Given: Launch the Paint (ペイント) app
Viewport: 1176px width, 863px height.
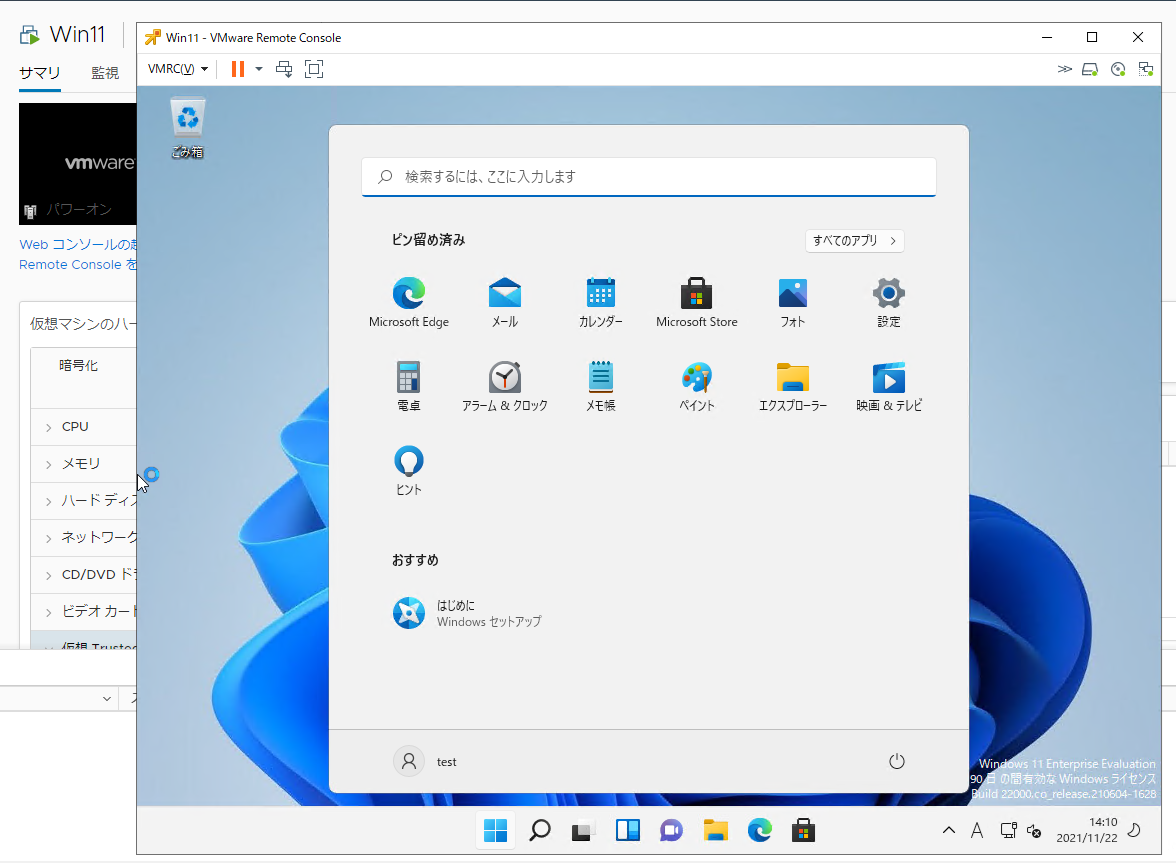Looking at the screenshot, I should point(697,386).
